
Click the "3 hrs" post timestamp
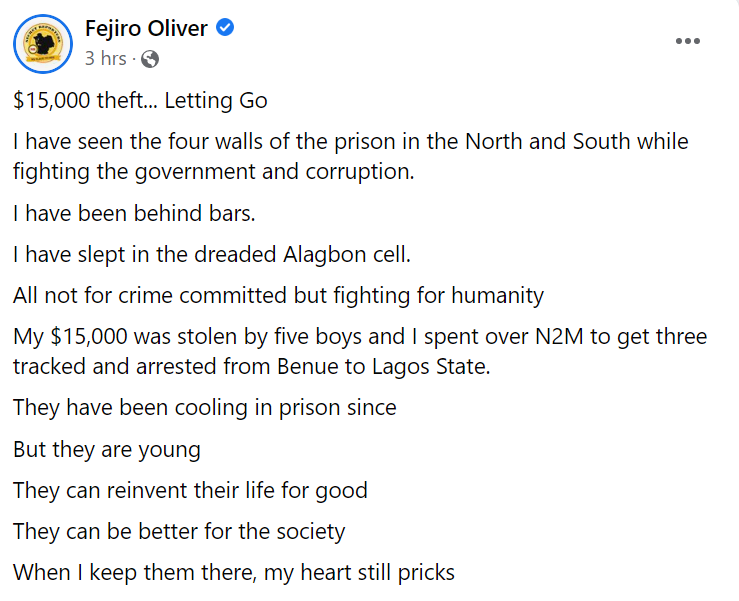[105, 59]
